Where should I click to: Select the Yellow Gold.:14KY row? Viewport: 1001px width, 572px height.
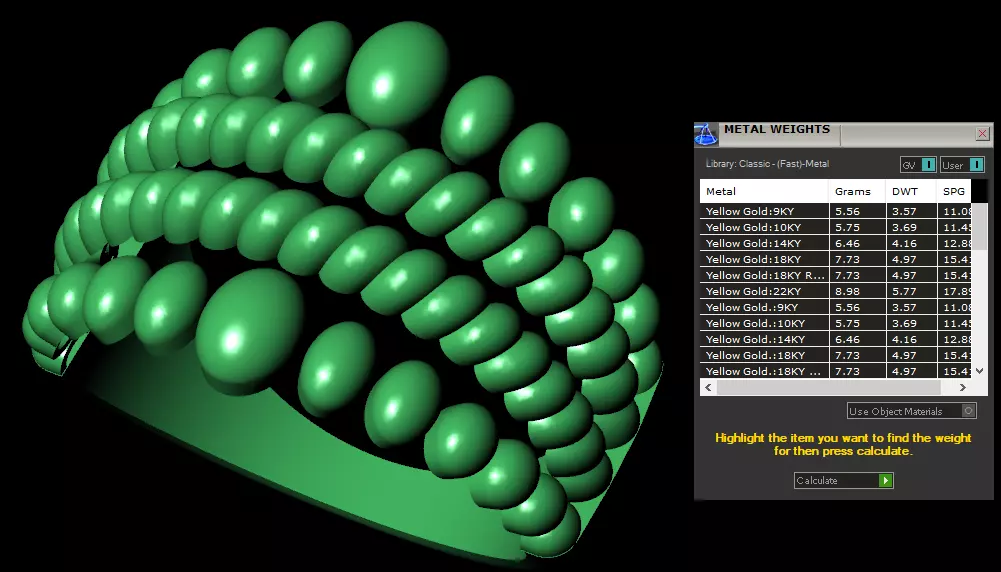coord(835,339)
